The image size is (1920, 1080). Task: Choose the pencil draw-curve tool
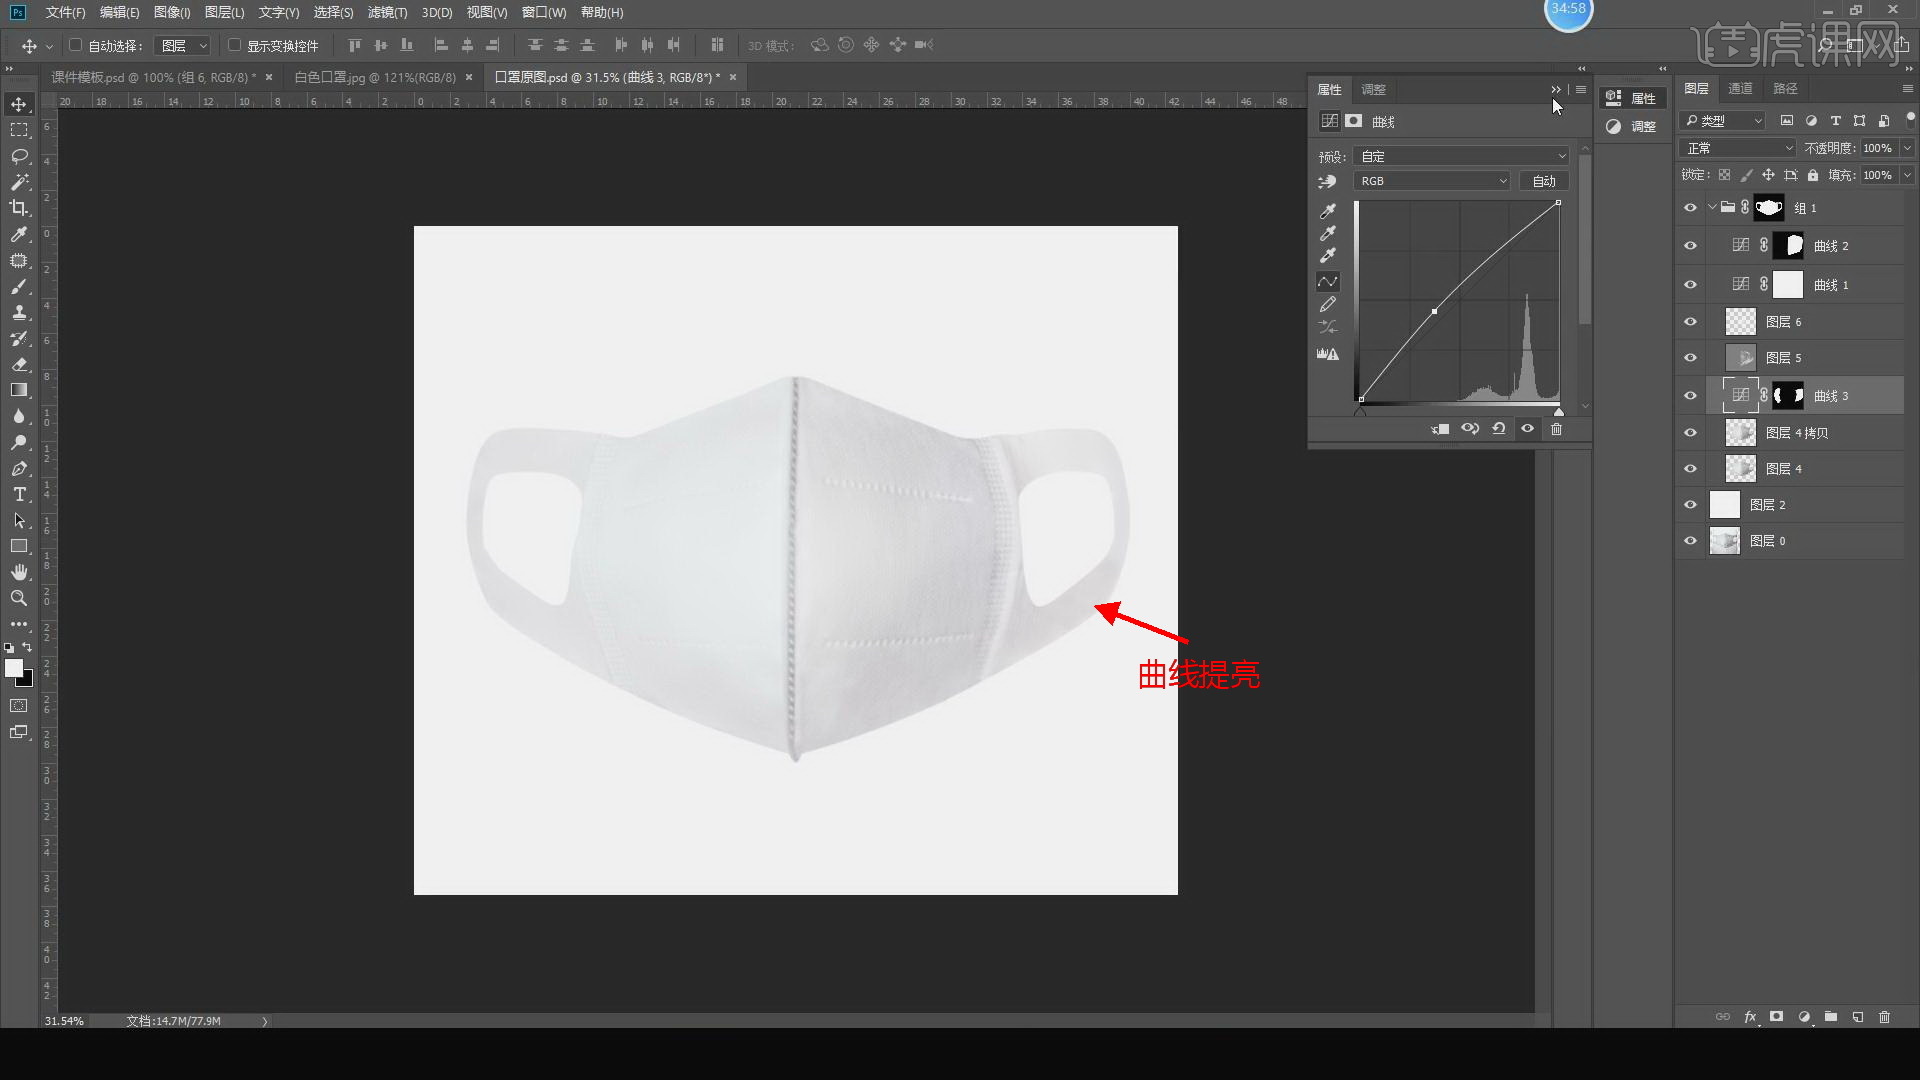click(x=1328, y=304)
